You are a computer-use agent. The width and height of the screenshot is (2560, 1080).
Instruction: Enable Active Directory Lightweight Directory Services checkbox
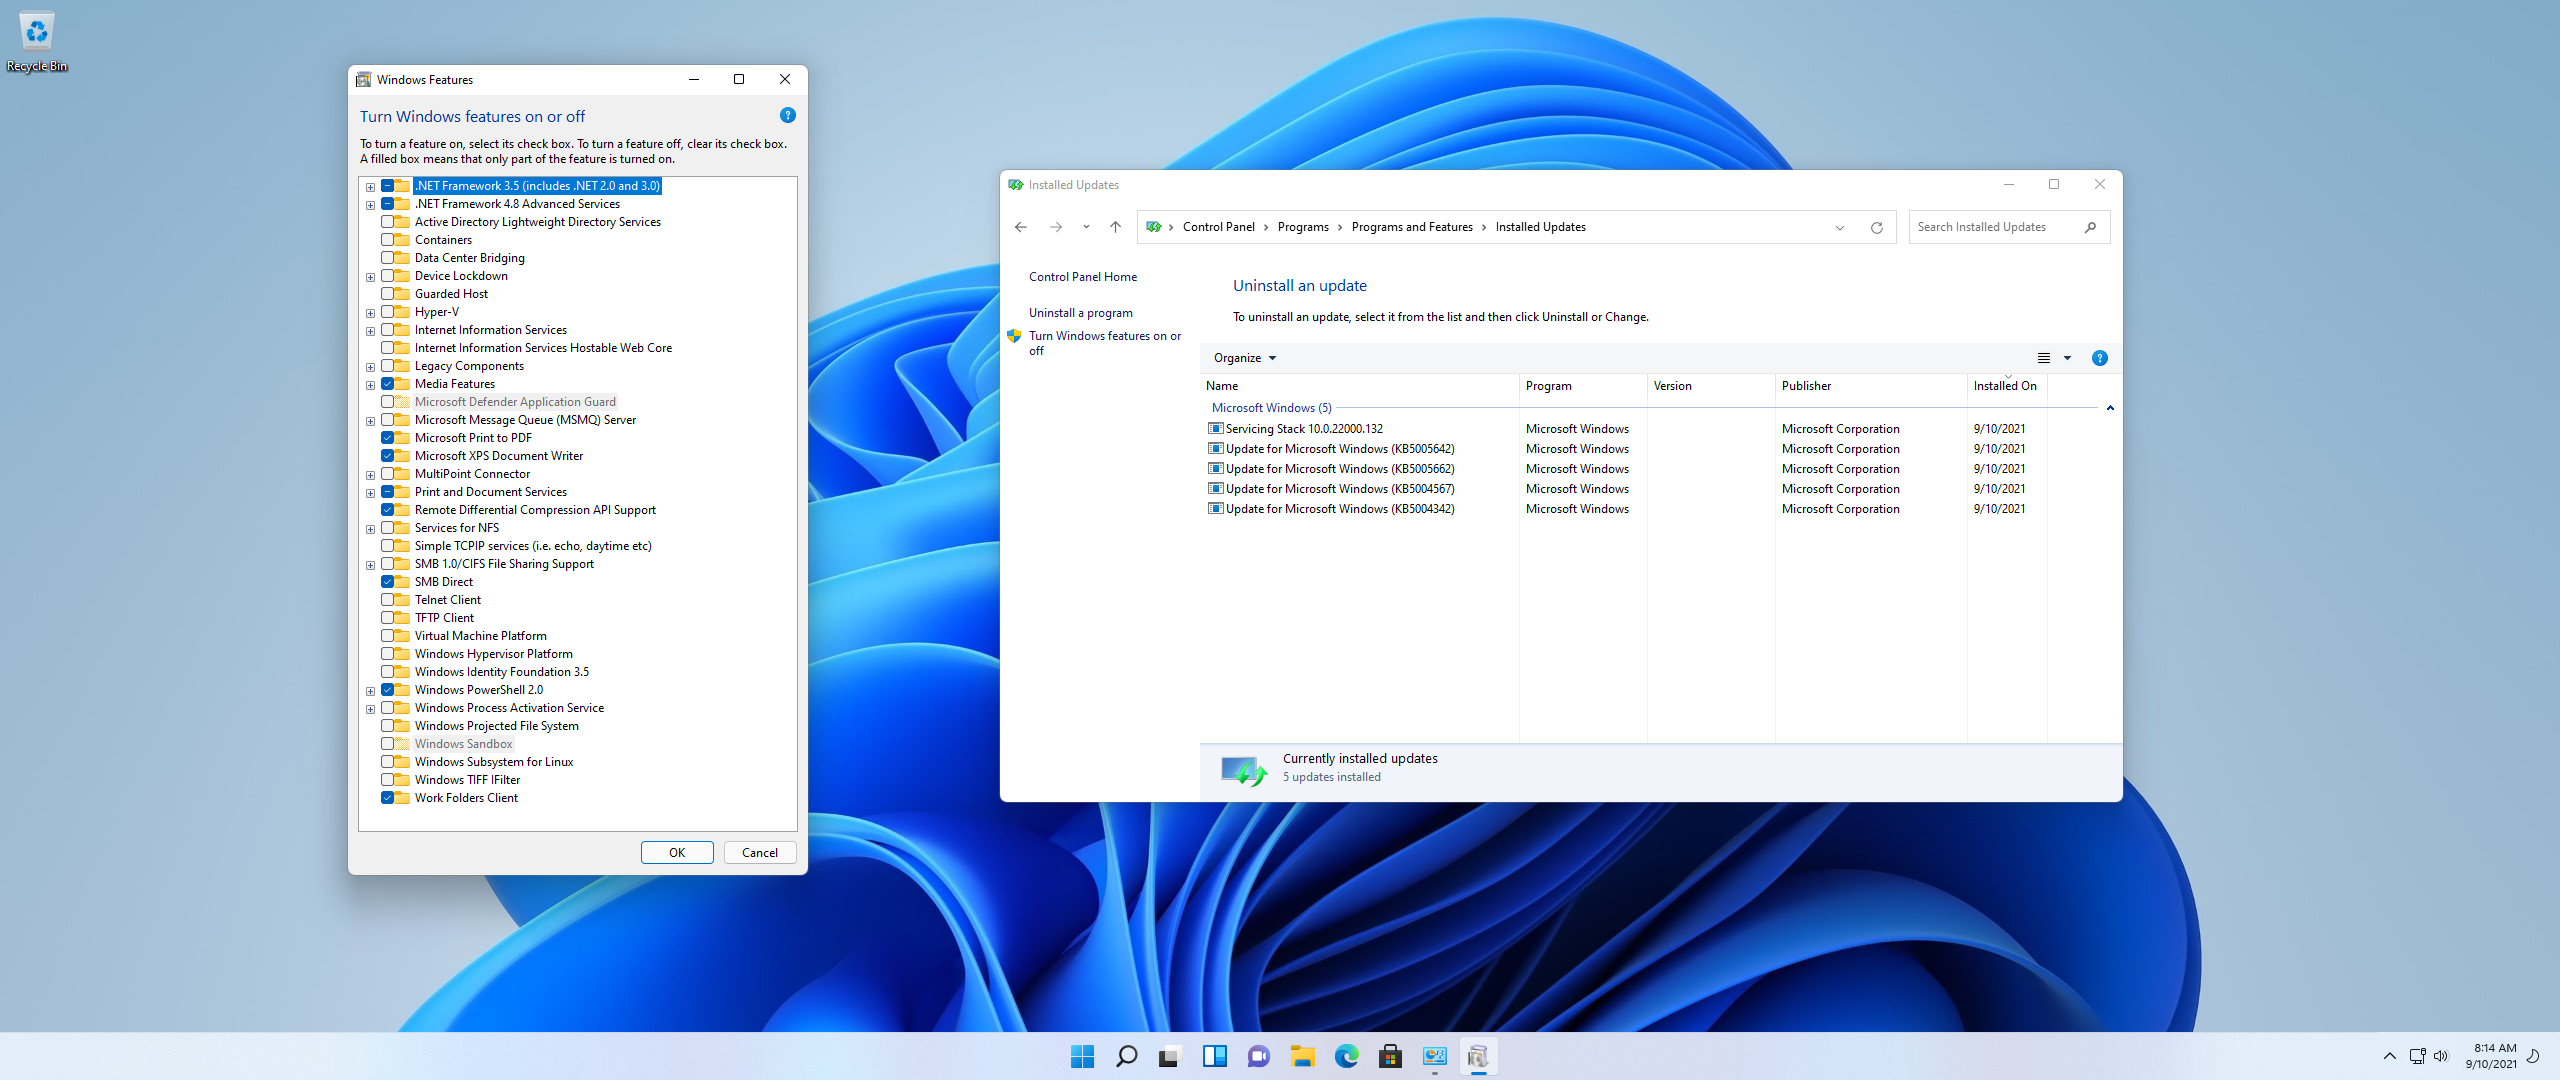pyautogui.click(x=387, y=222)
